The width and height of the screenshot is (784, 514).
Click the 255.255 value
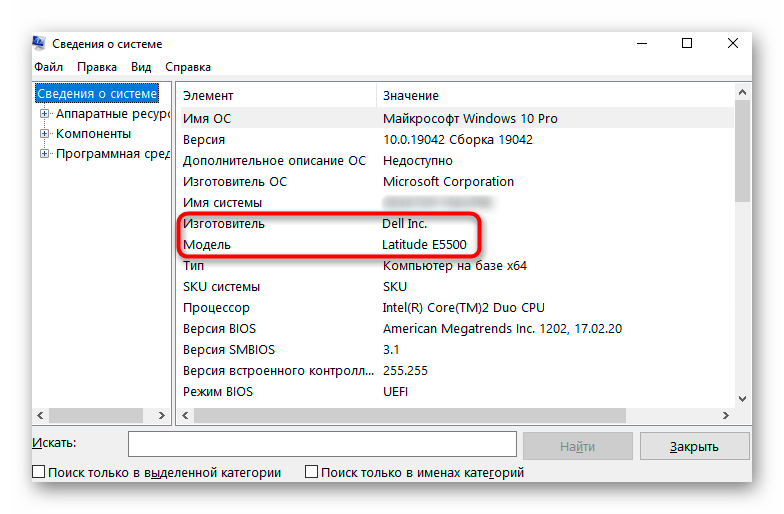406,370
